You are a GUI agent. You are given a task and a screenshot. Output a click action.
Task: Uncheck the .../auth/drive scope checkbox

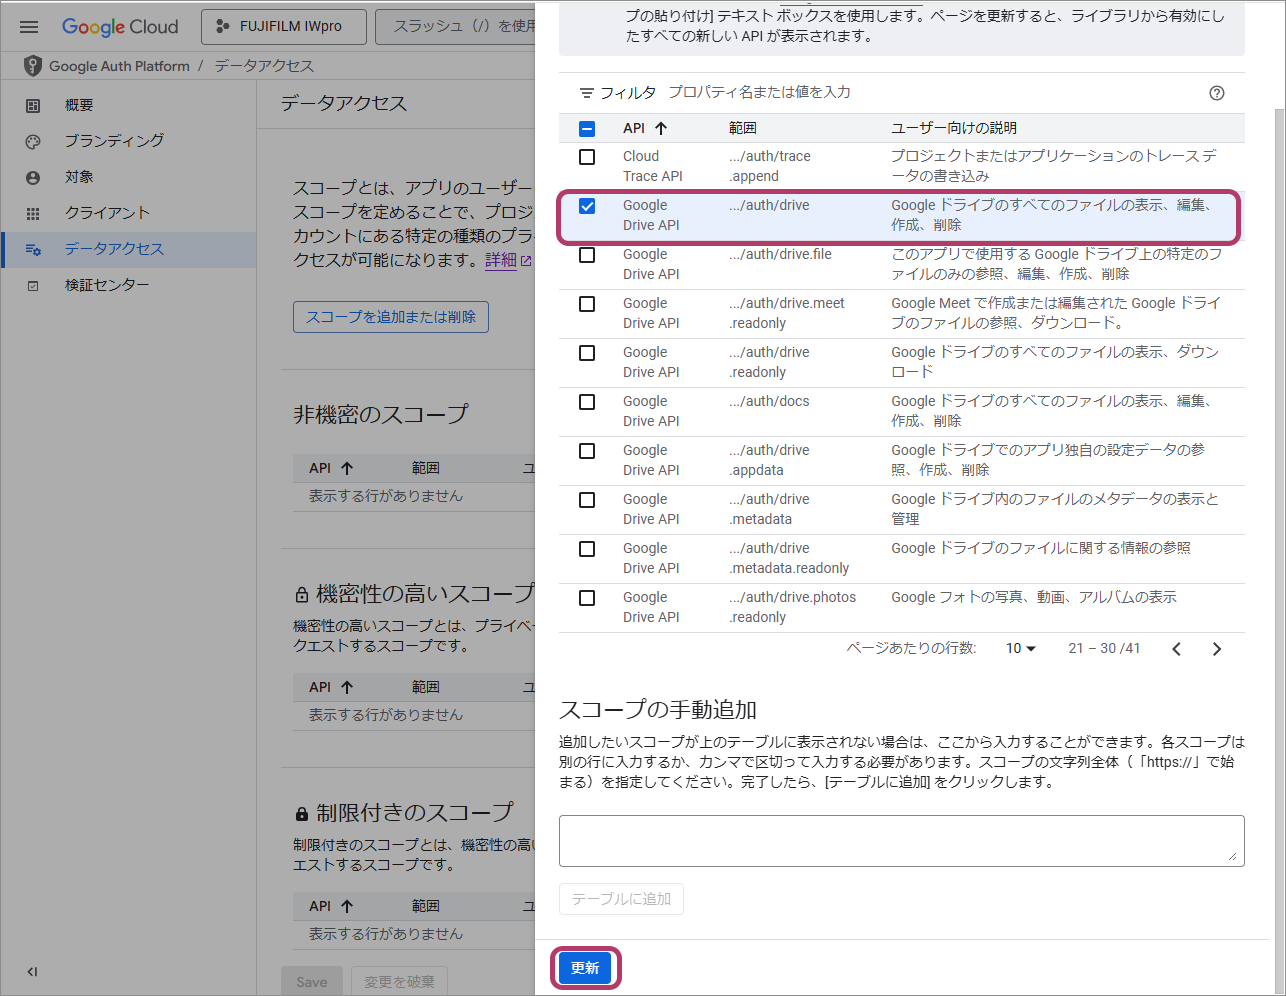pyautogui.click(x=587, y=206)
